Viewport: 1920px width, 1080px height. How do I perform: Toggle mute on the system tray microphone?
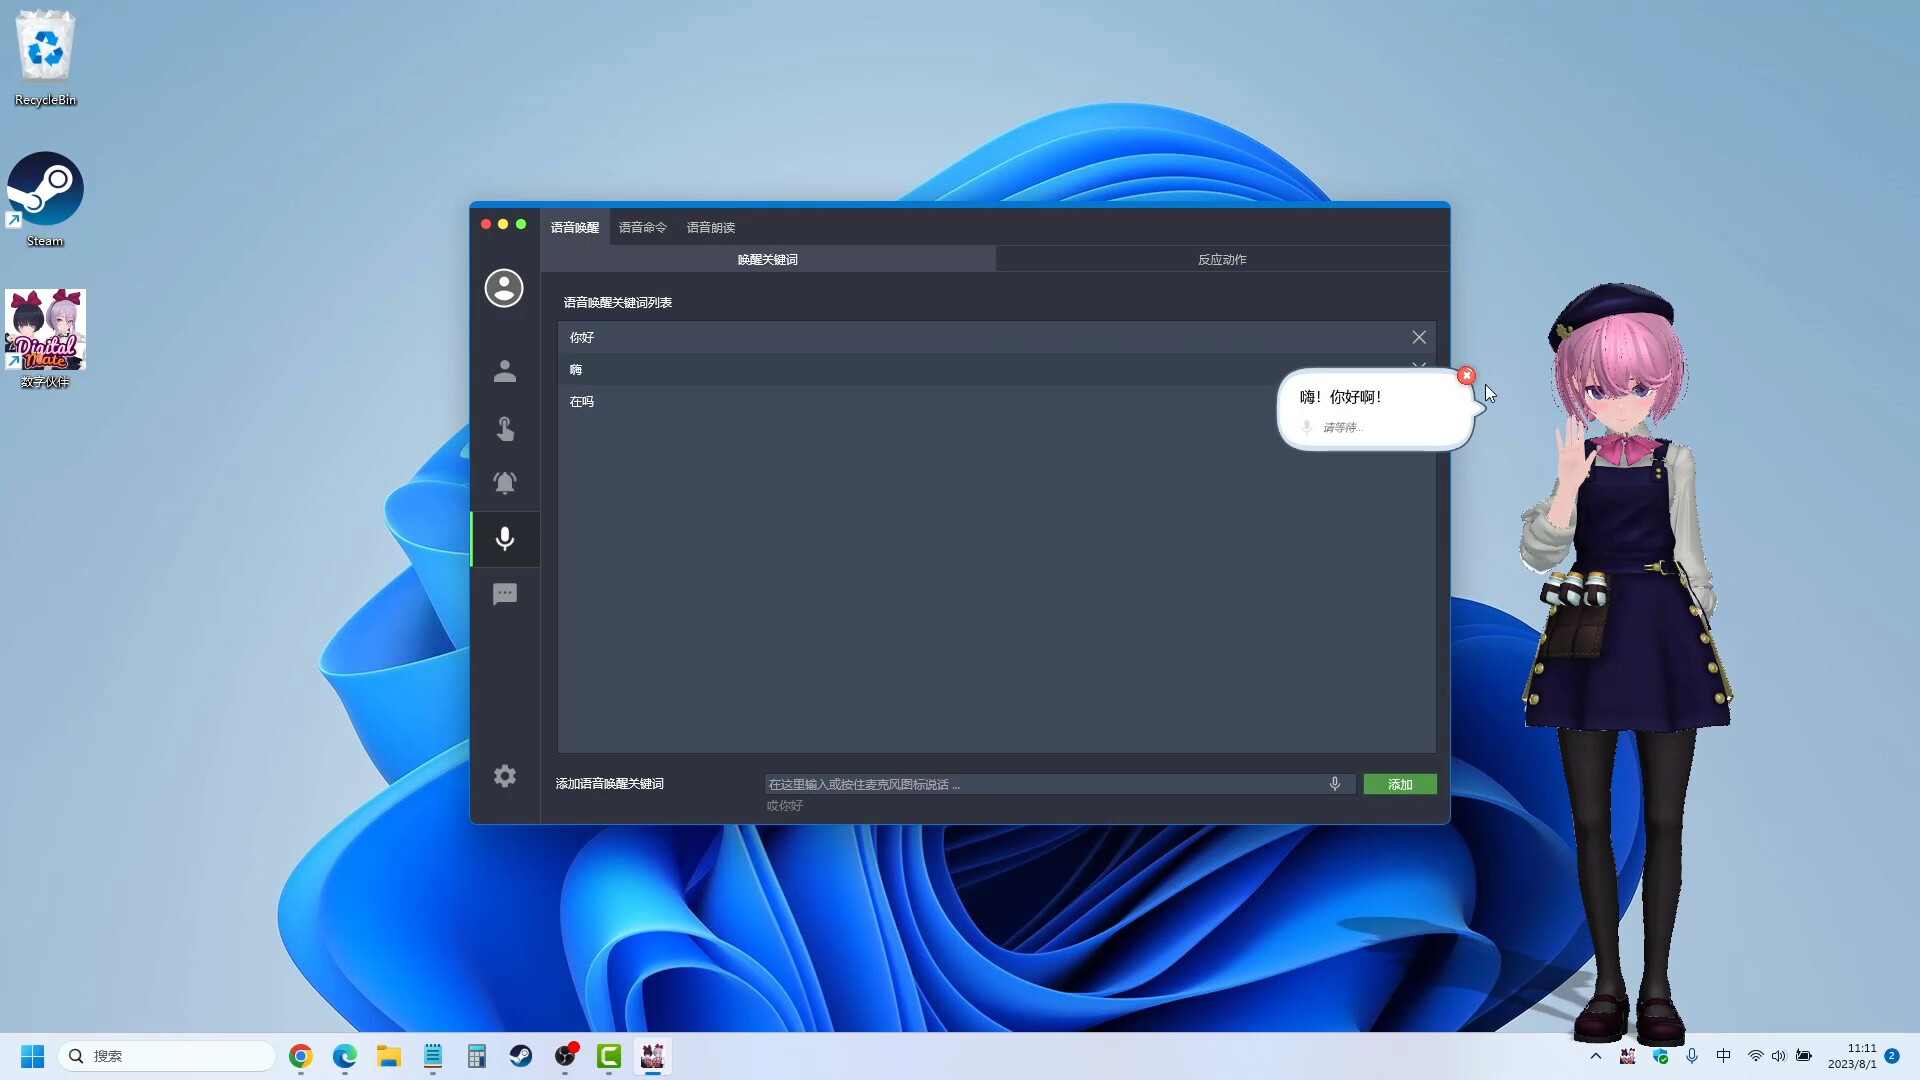coord(1691,1056)
